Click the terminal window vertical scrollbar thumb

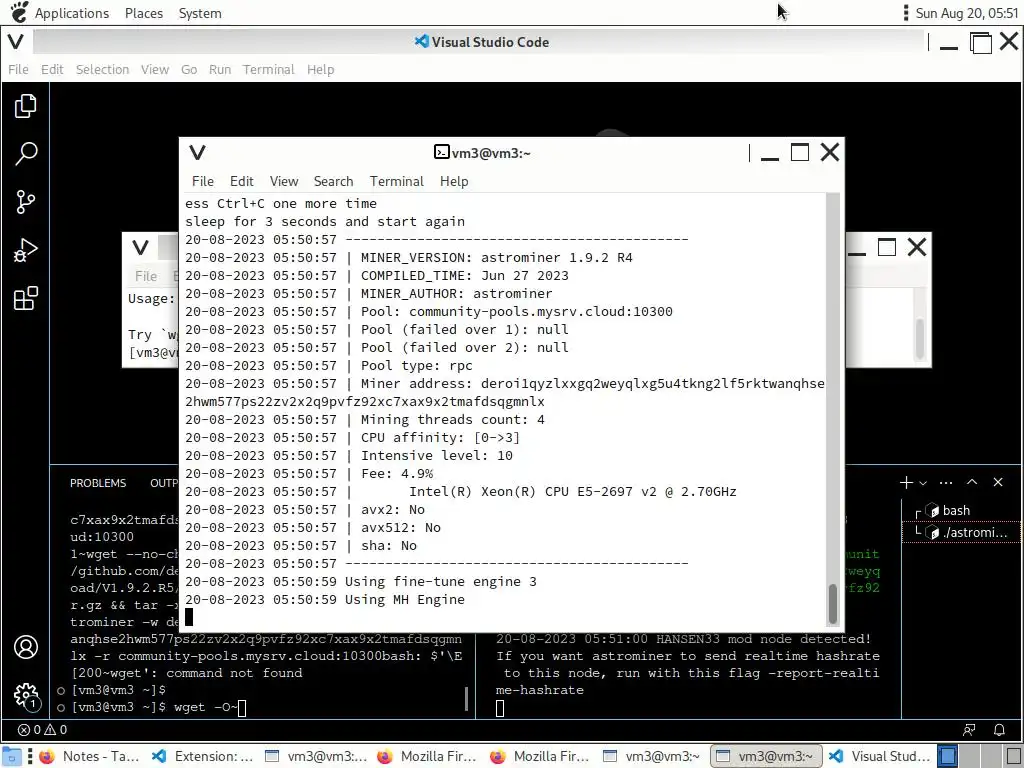point(833,603)
